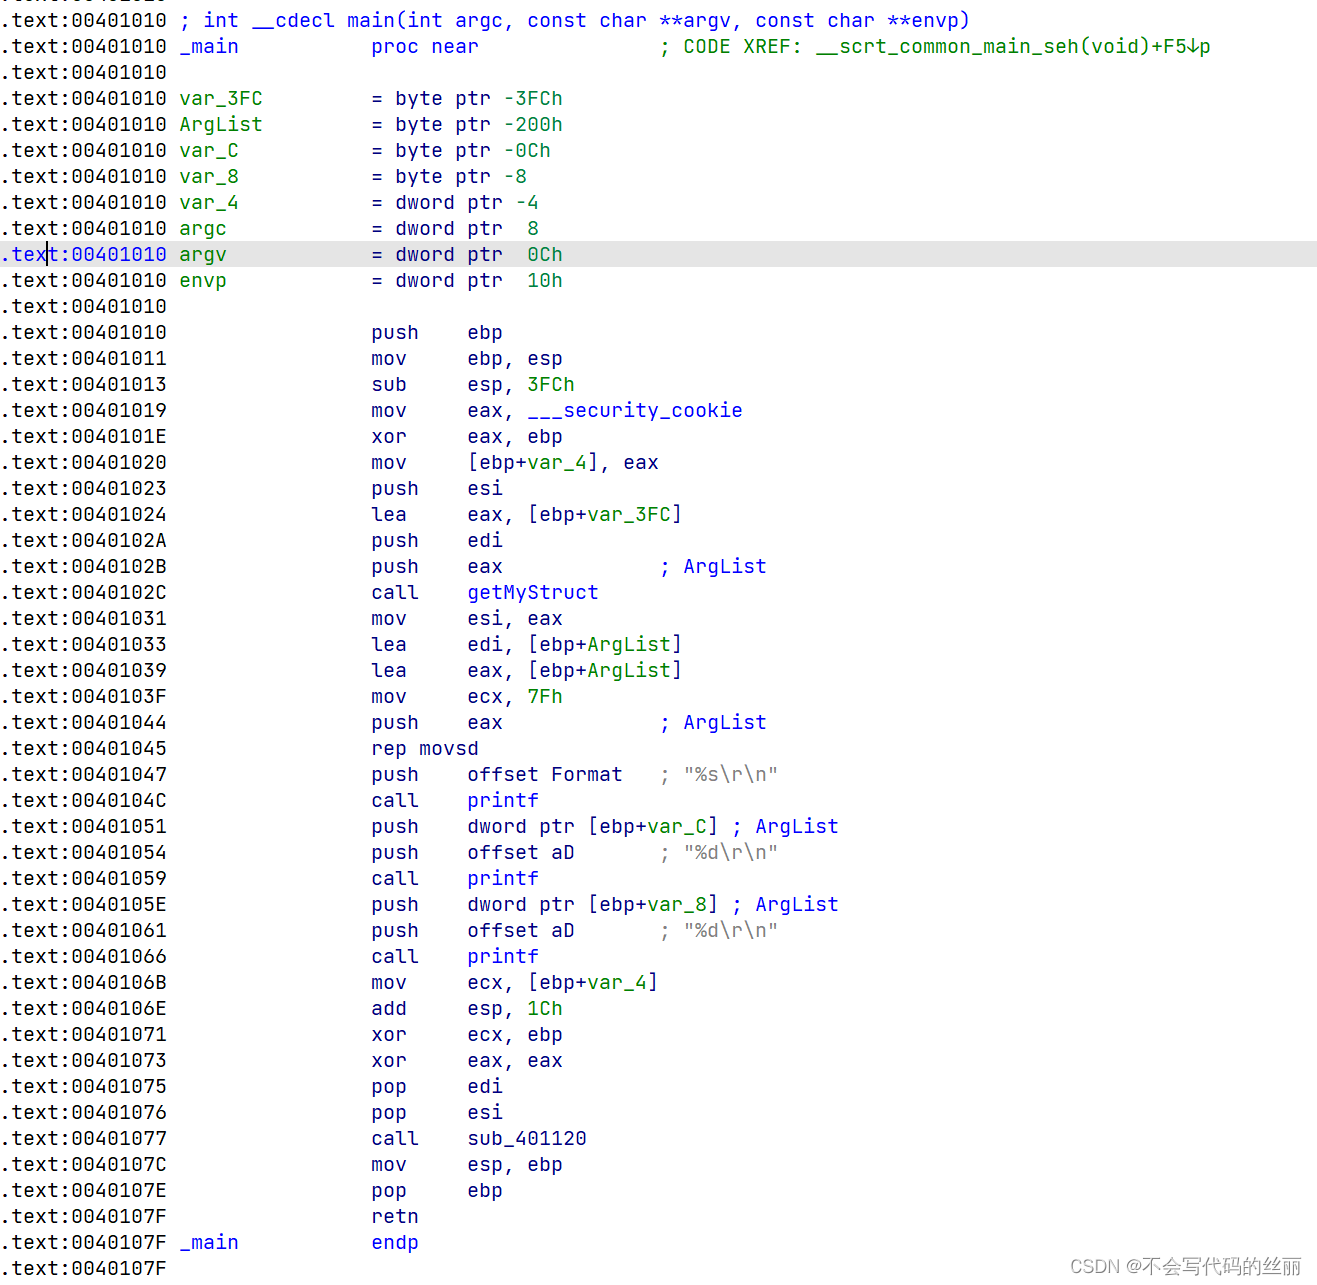Click the ___security_cookie reference
This screenshot has width=1317, height=1285.
click(x=634, y=411)
